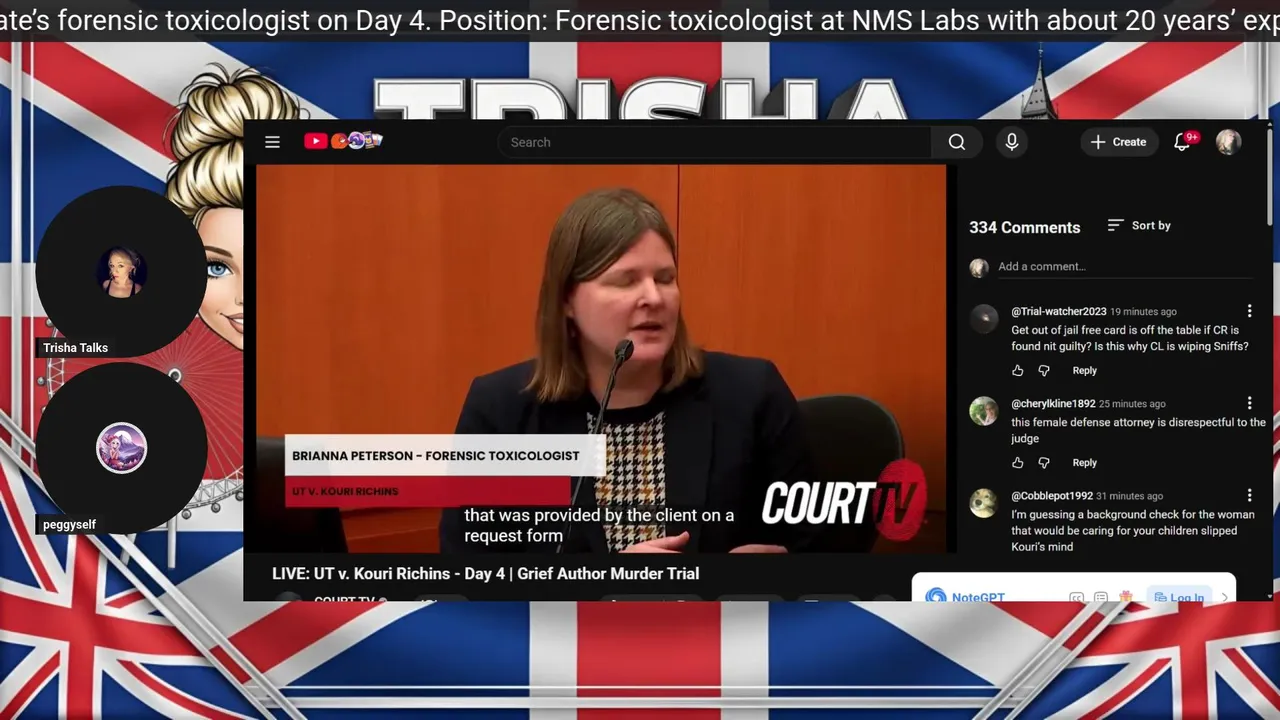Go to YouTube home via logo
The height and width of the screenshot is (720, 1280).
tap(343, 141)
